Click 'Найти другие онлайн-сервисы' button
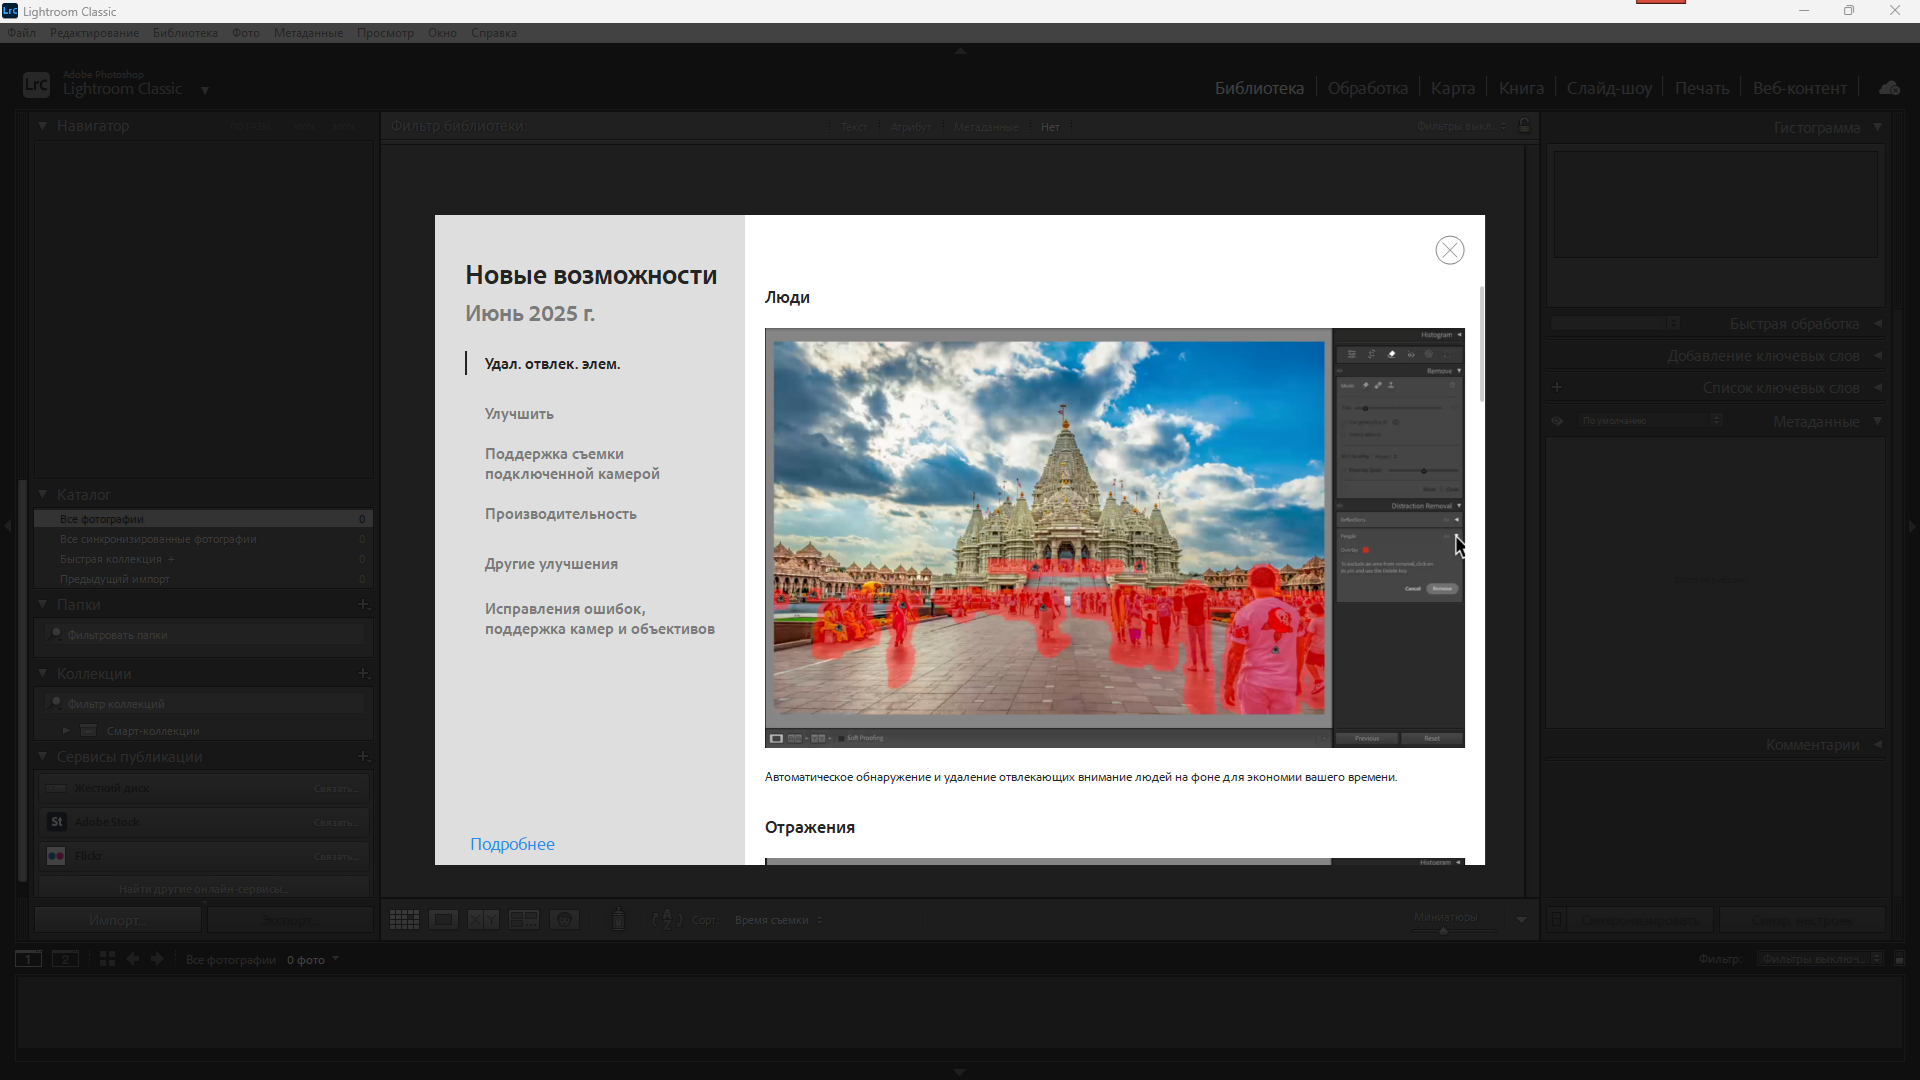1920x1080 pixels. point(204,889)
